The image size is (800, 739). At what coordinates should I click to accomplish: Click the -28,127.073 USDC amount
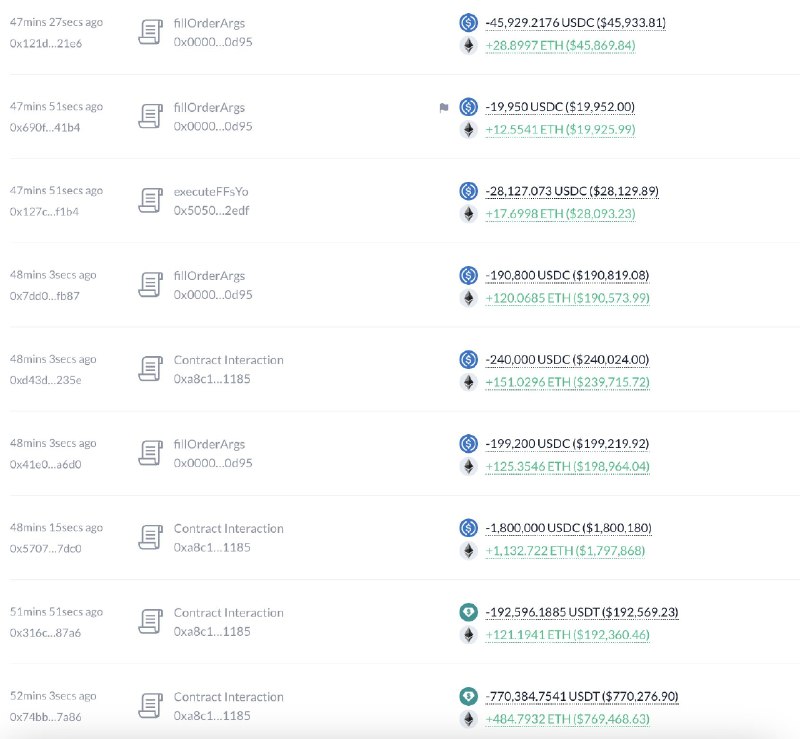pyautogui.click(x=572, y=191)
